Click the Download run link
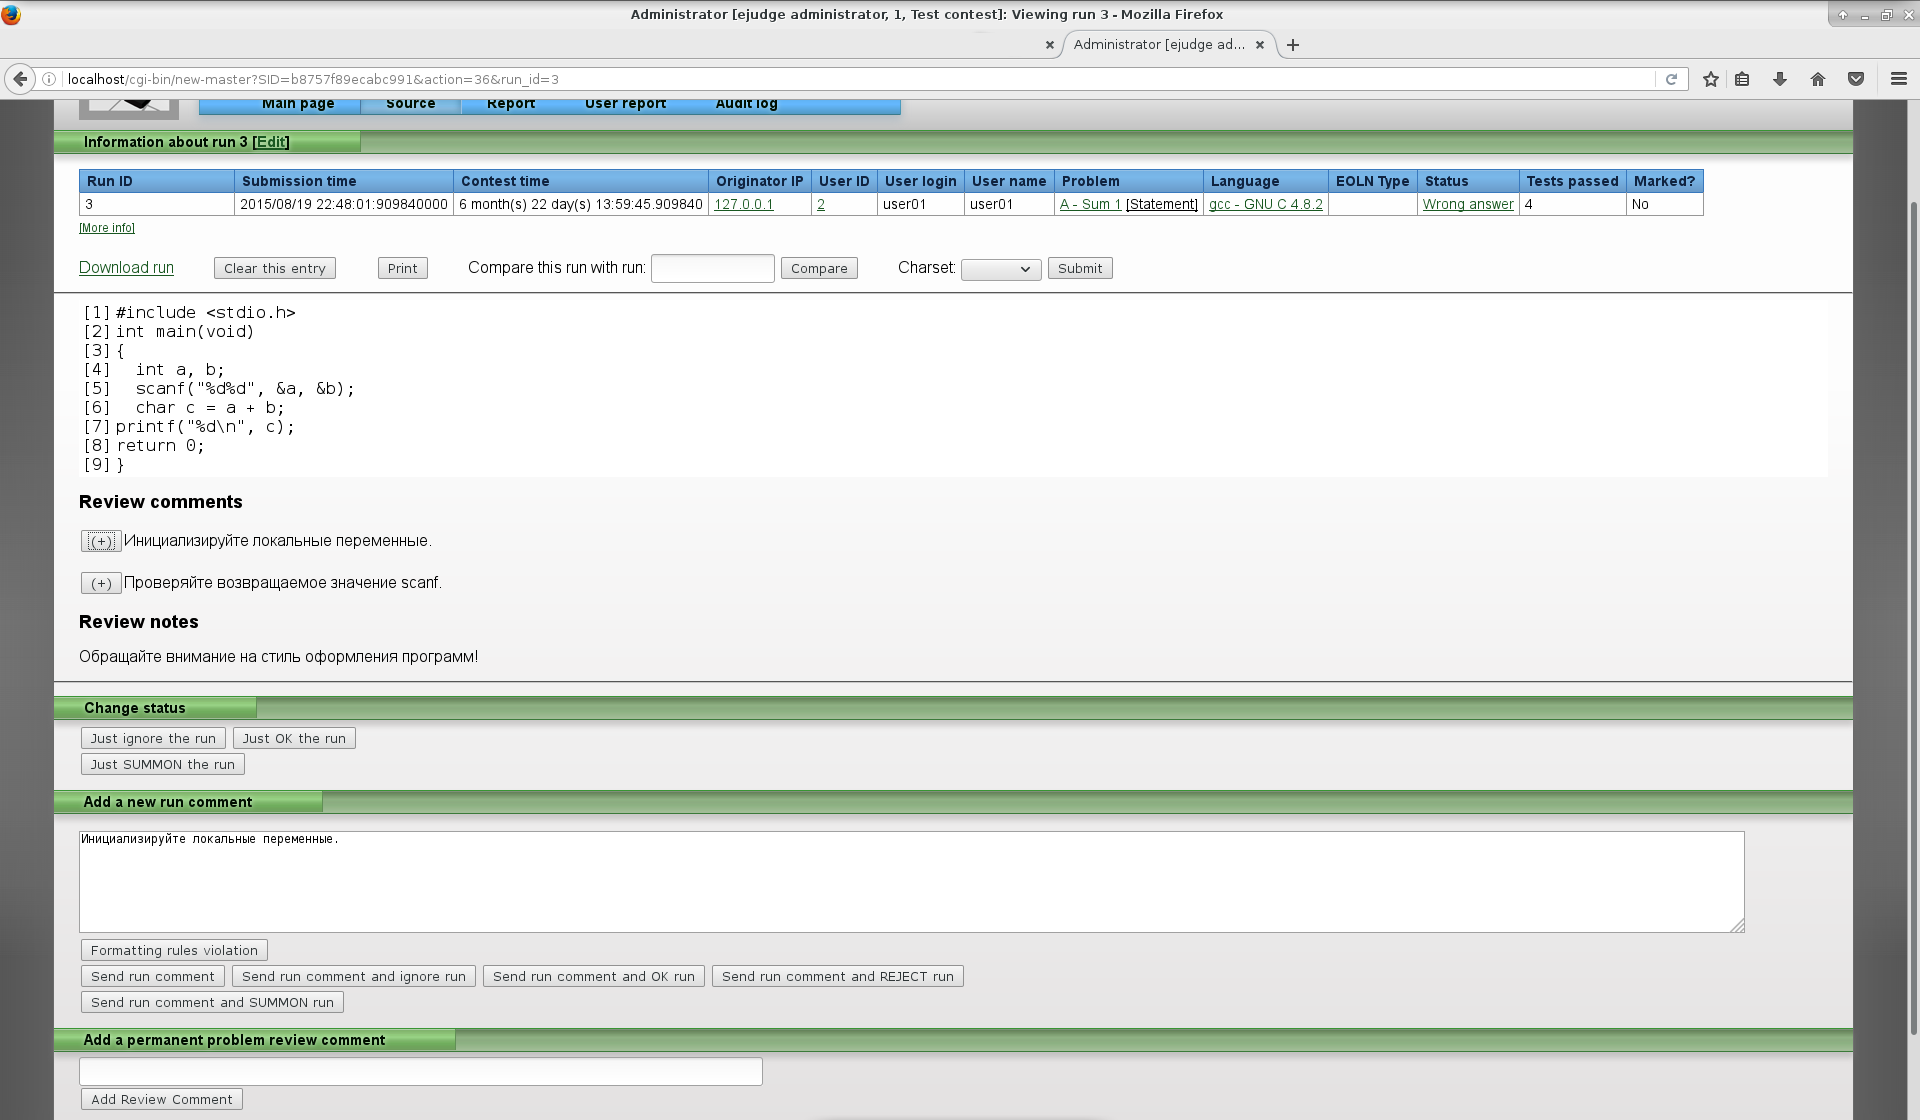The height and width of the screenshot is (1120, 1920). pos(126,268)
